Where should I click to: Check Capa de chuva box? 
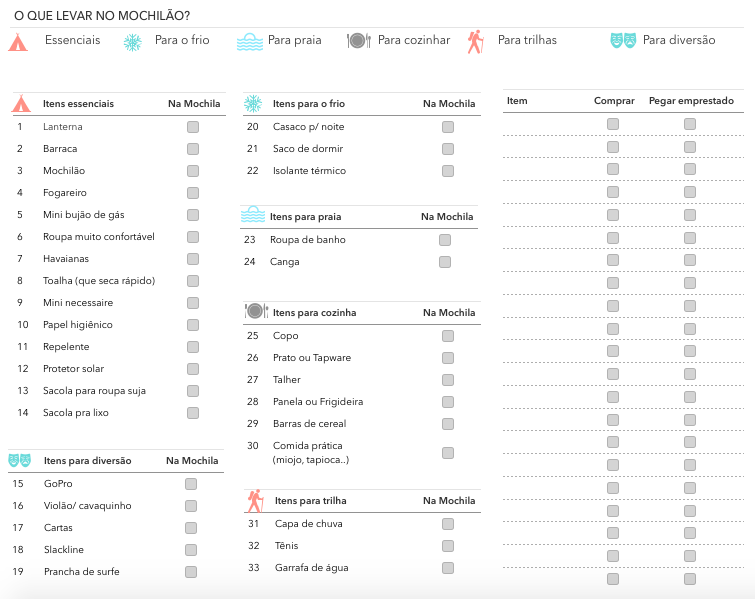448,524
